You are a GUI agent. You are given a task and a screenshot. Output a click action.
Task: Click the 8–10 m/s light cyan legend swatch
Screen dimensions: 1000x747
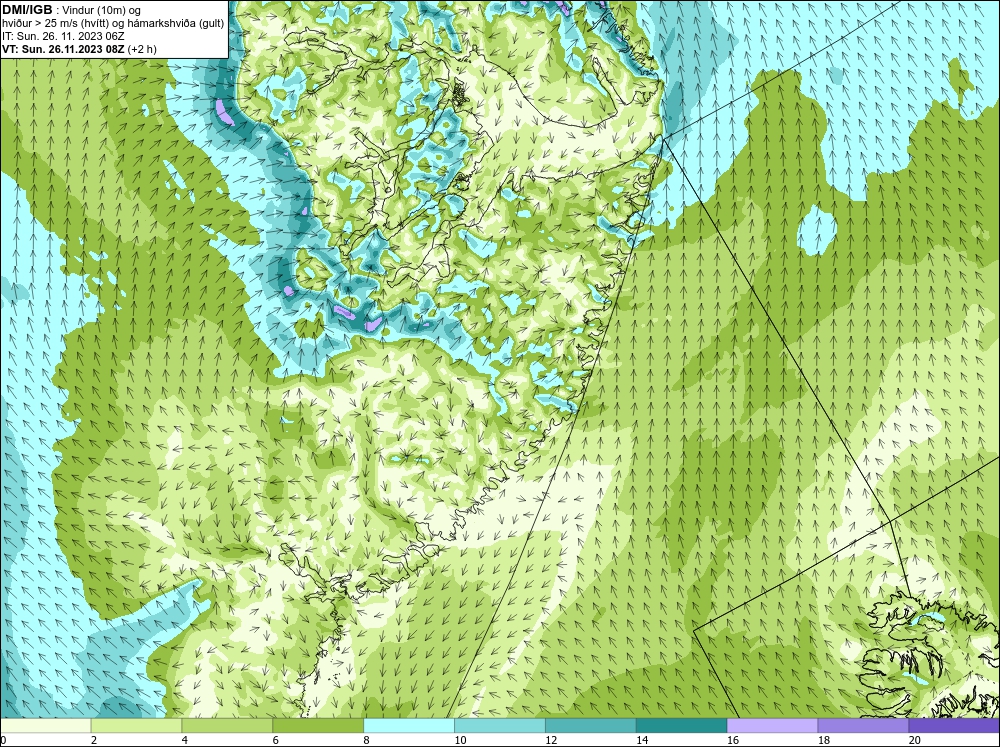coord(409,726)
